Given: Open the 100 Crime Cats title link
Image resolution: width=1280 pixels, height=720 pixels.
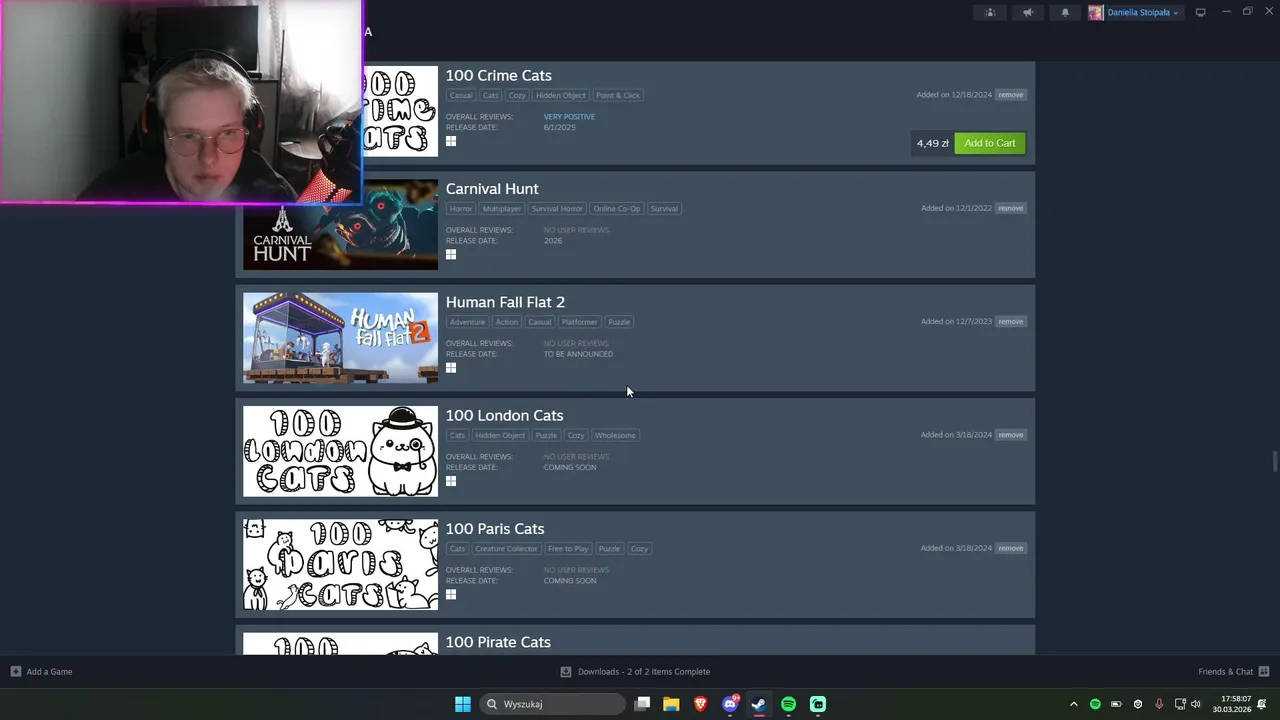Looking at the screenshot, I should 498,75.
